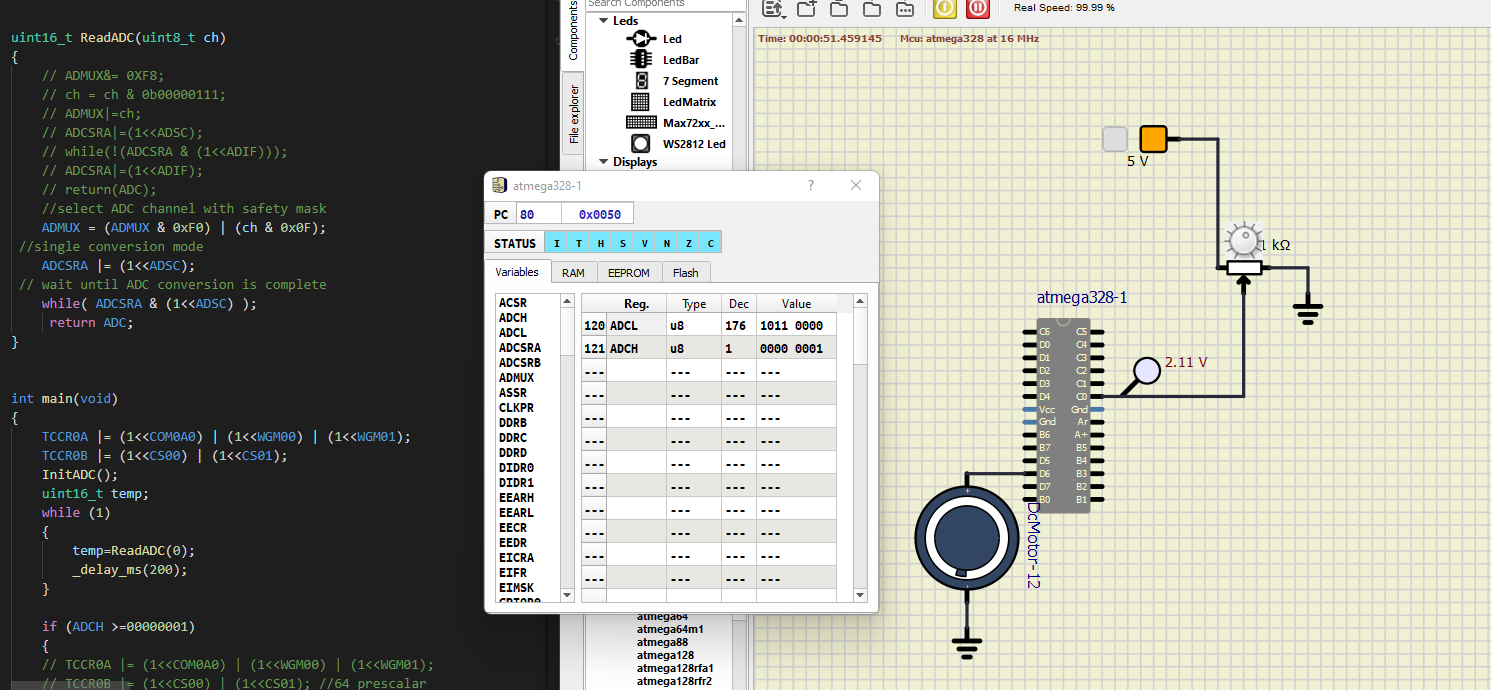Select ADMUX in the register list
The image size is (1491, 690).
coord(517,378)
